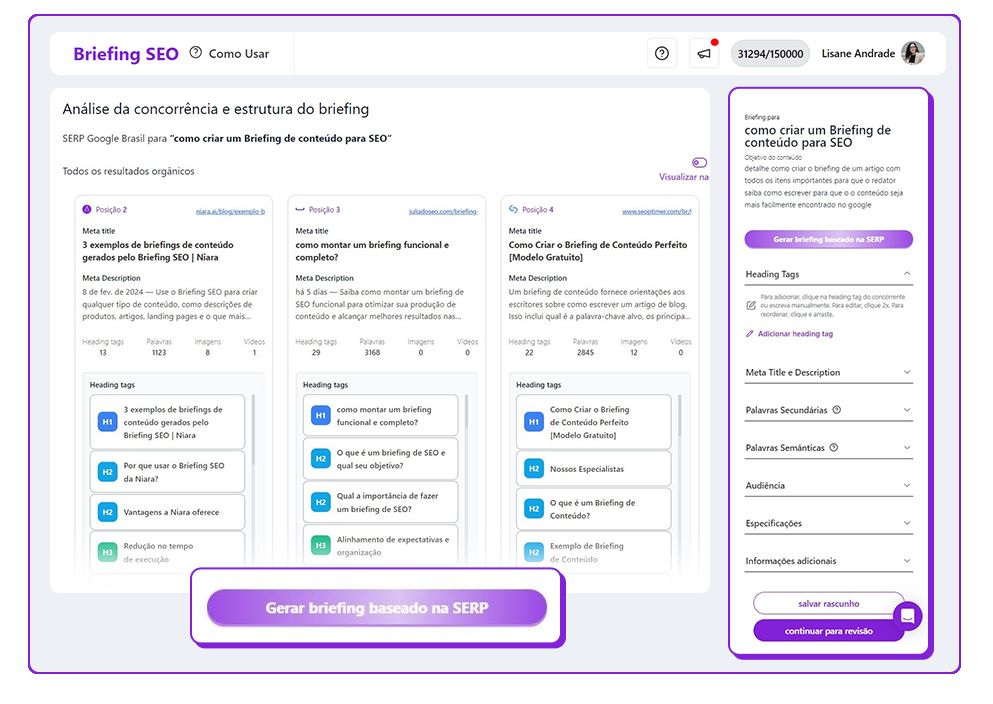Open the Como Usar menu item
Viewport: 993px width, 704px height.
[x=238, y=54]
